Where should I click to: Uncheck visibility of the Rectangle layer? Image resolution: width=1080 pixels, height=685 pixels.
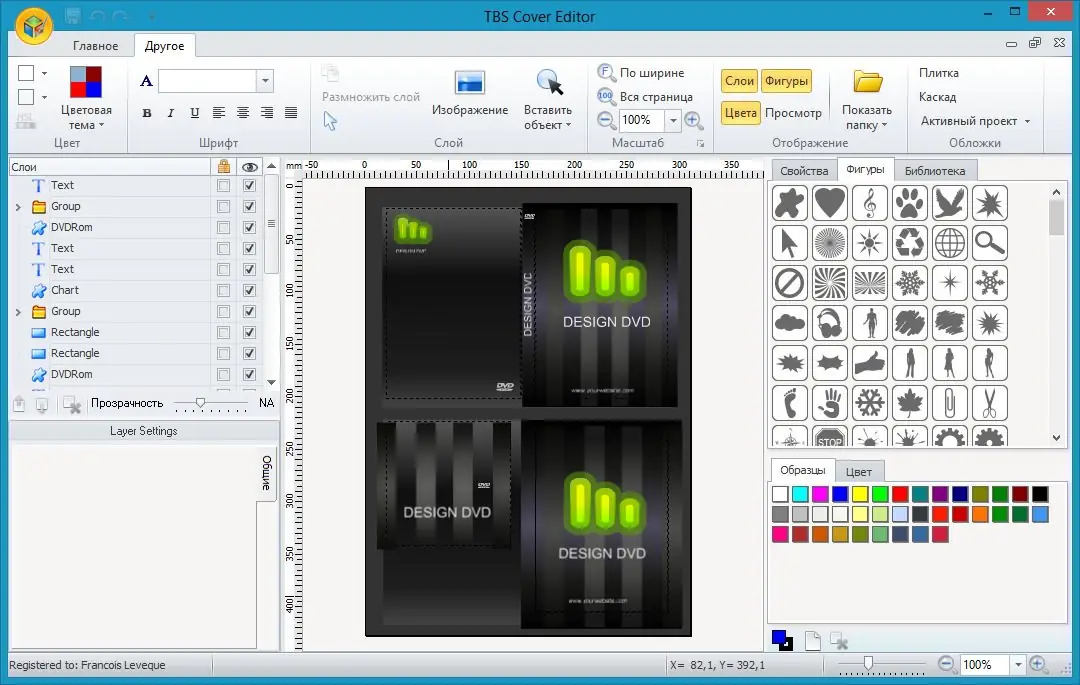(249, 332)
